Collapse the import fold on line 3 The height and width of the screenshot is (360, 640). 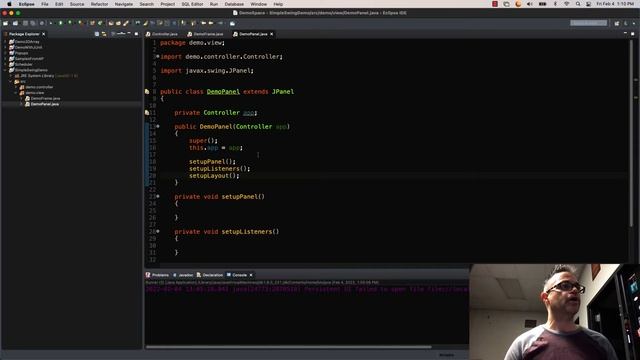pos(158,56)
